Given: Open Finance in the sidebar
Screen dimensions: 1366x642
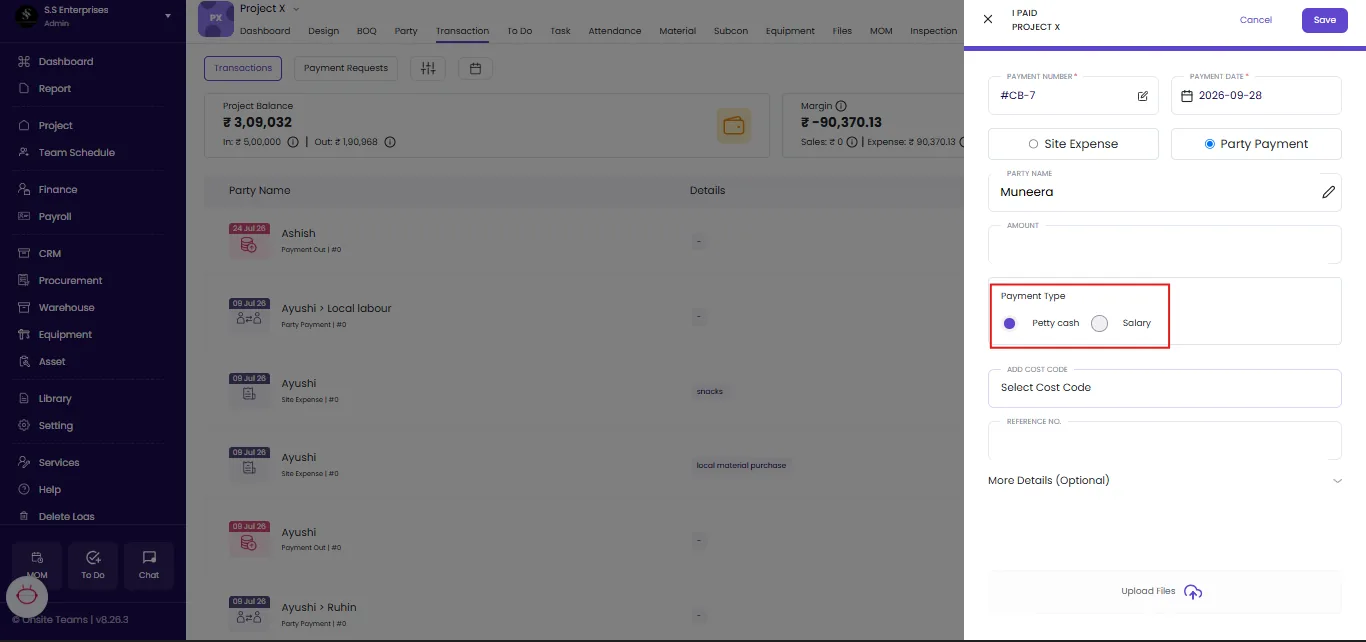Looking at the screenshot, I should click(x=58, y=189).
